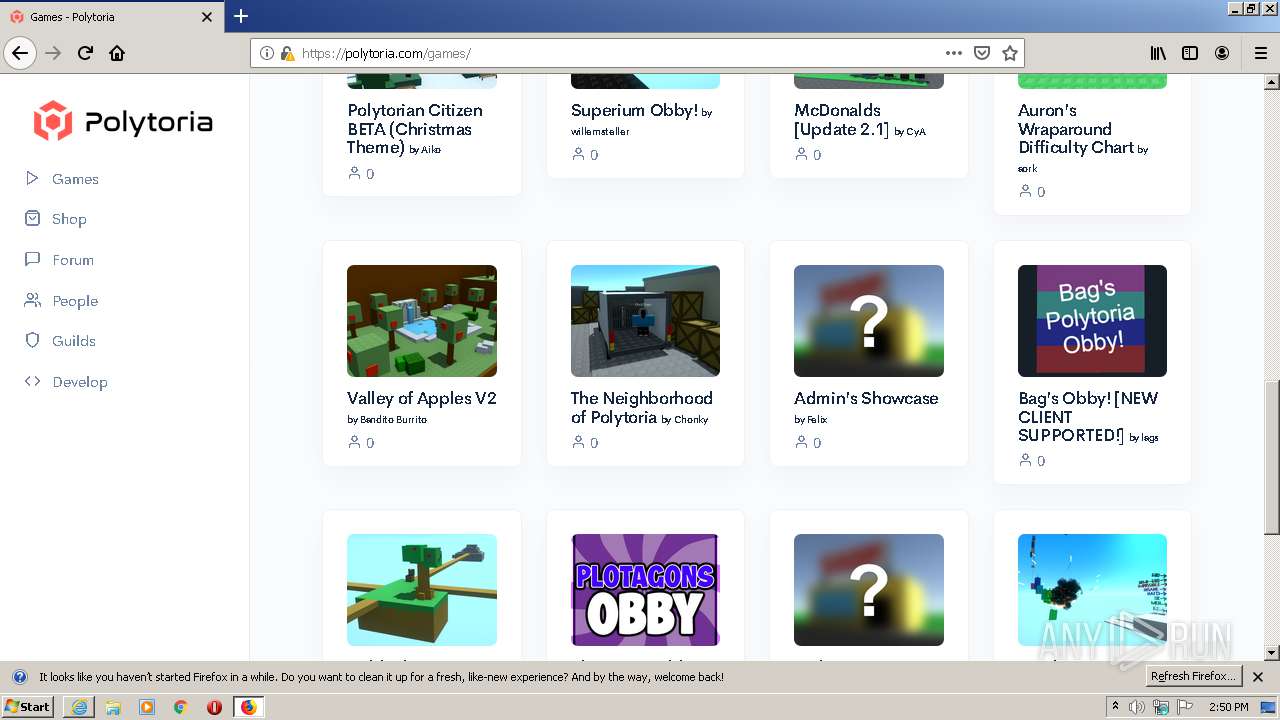The width and height of the screenshot is (1280, 720).
Task: Open The Neighborhood of Polytoria thumbnail
Action: pos(645,321)
